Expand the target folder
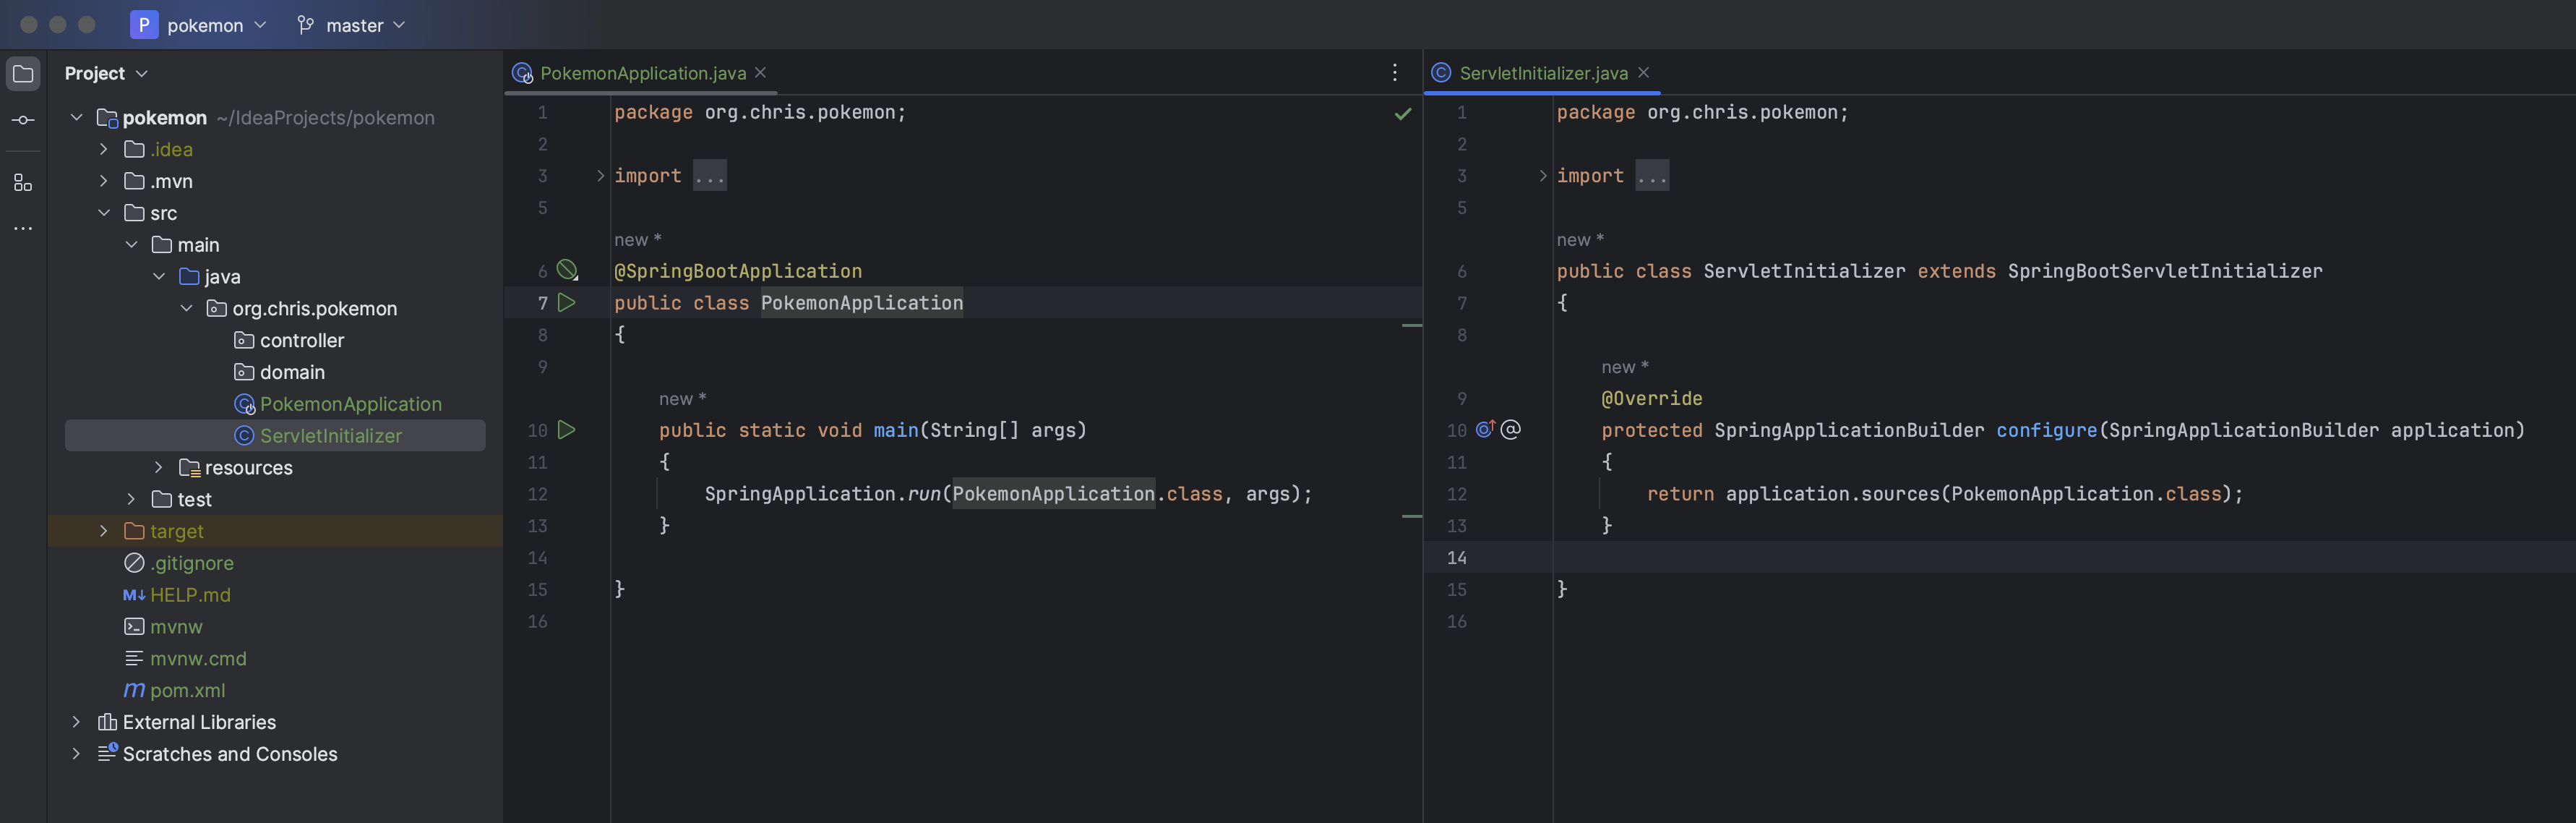 [104, 531]
